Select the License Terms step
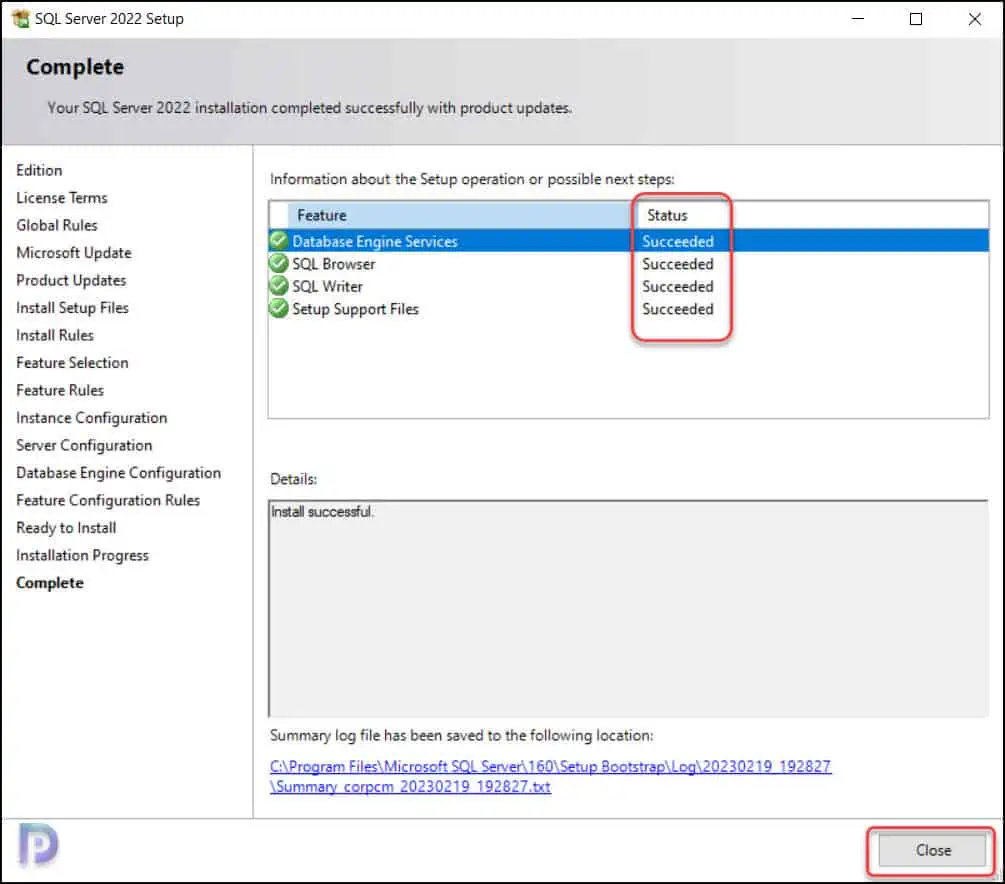Image resolution: width=1005 pixels, height=884 pixels. [x=62, y=197]
